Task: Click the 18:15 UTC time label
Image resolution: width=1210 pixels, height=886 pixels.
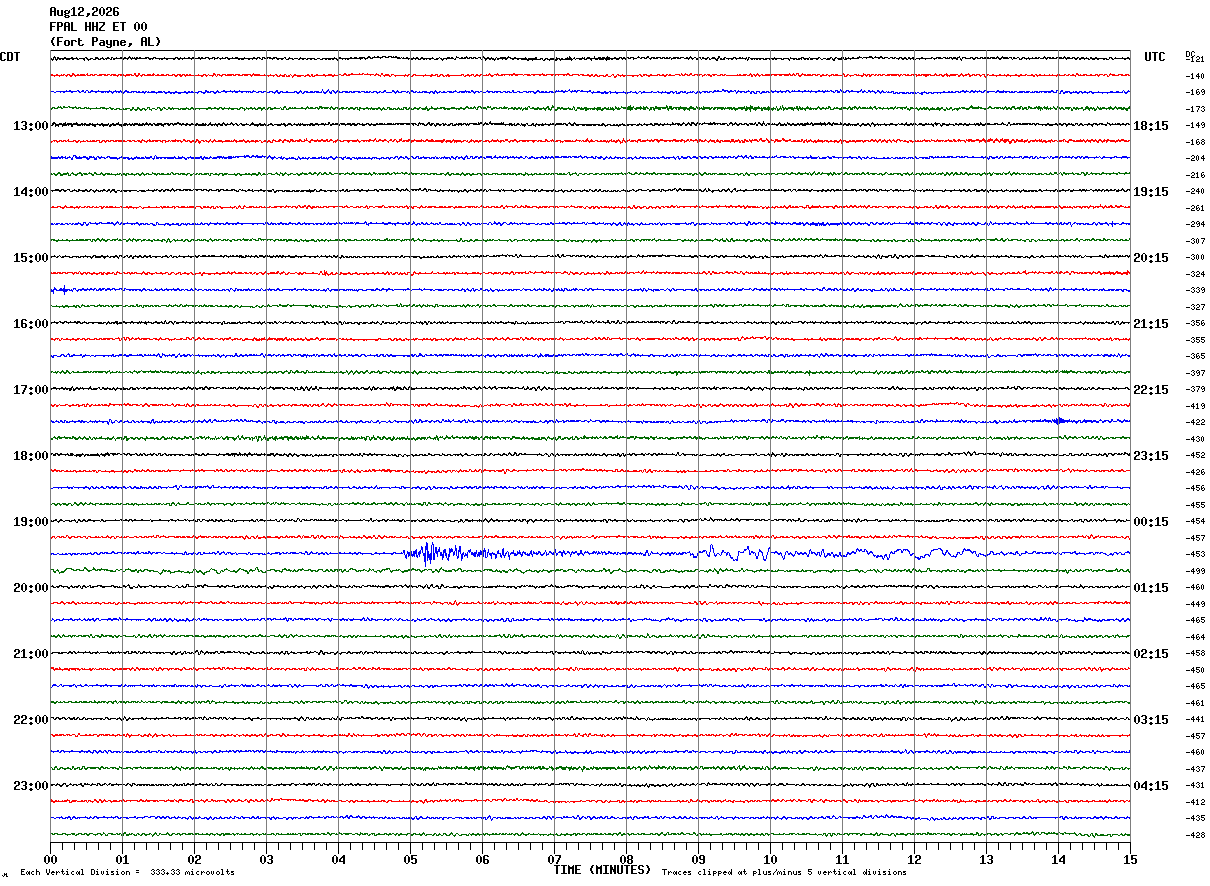Action: click(x=1151, y=126)
